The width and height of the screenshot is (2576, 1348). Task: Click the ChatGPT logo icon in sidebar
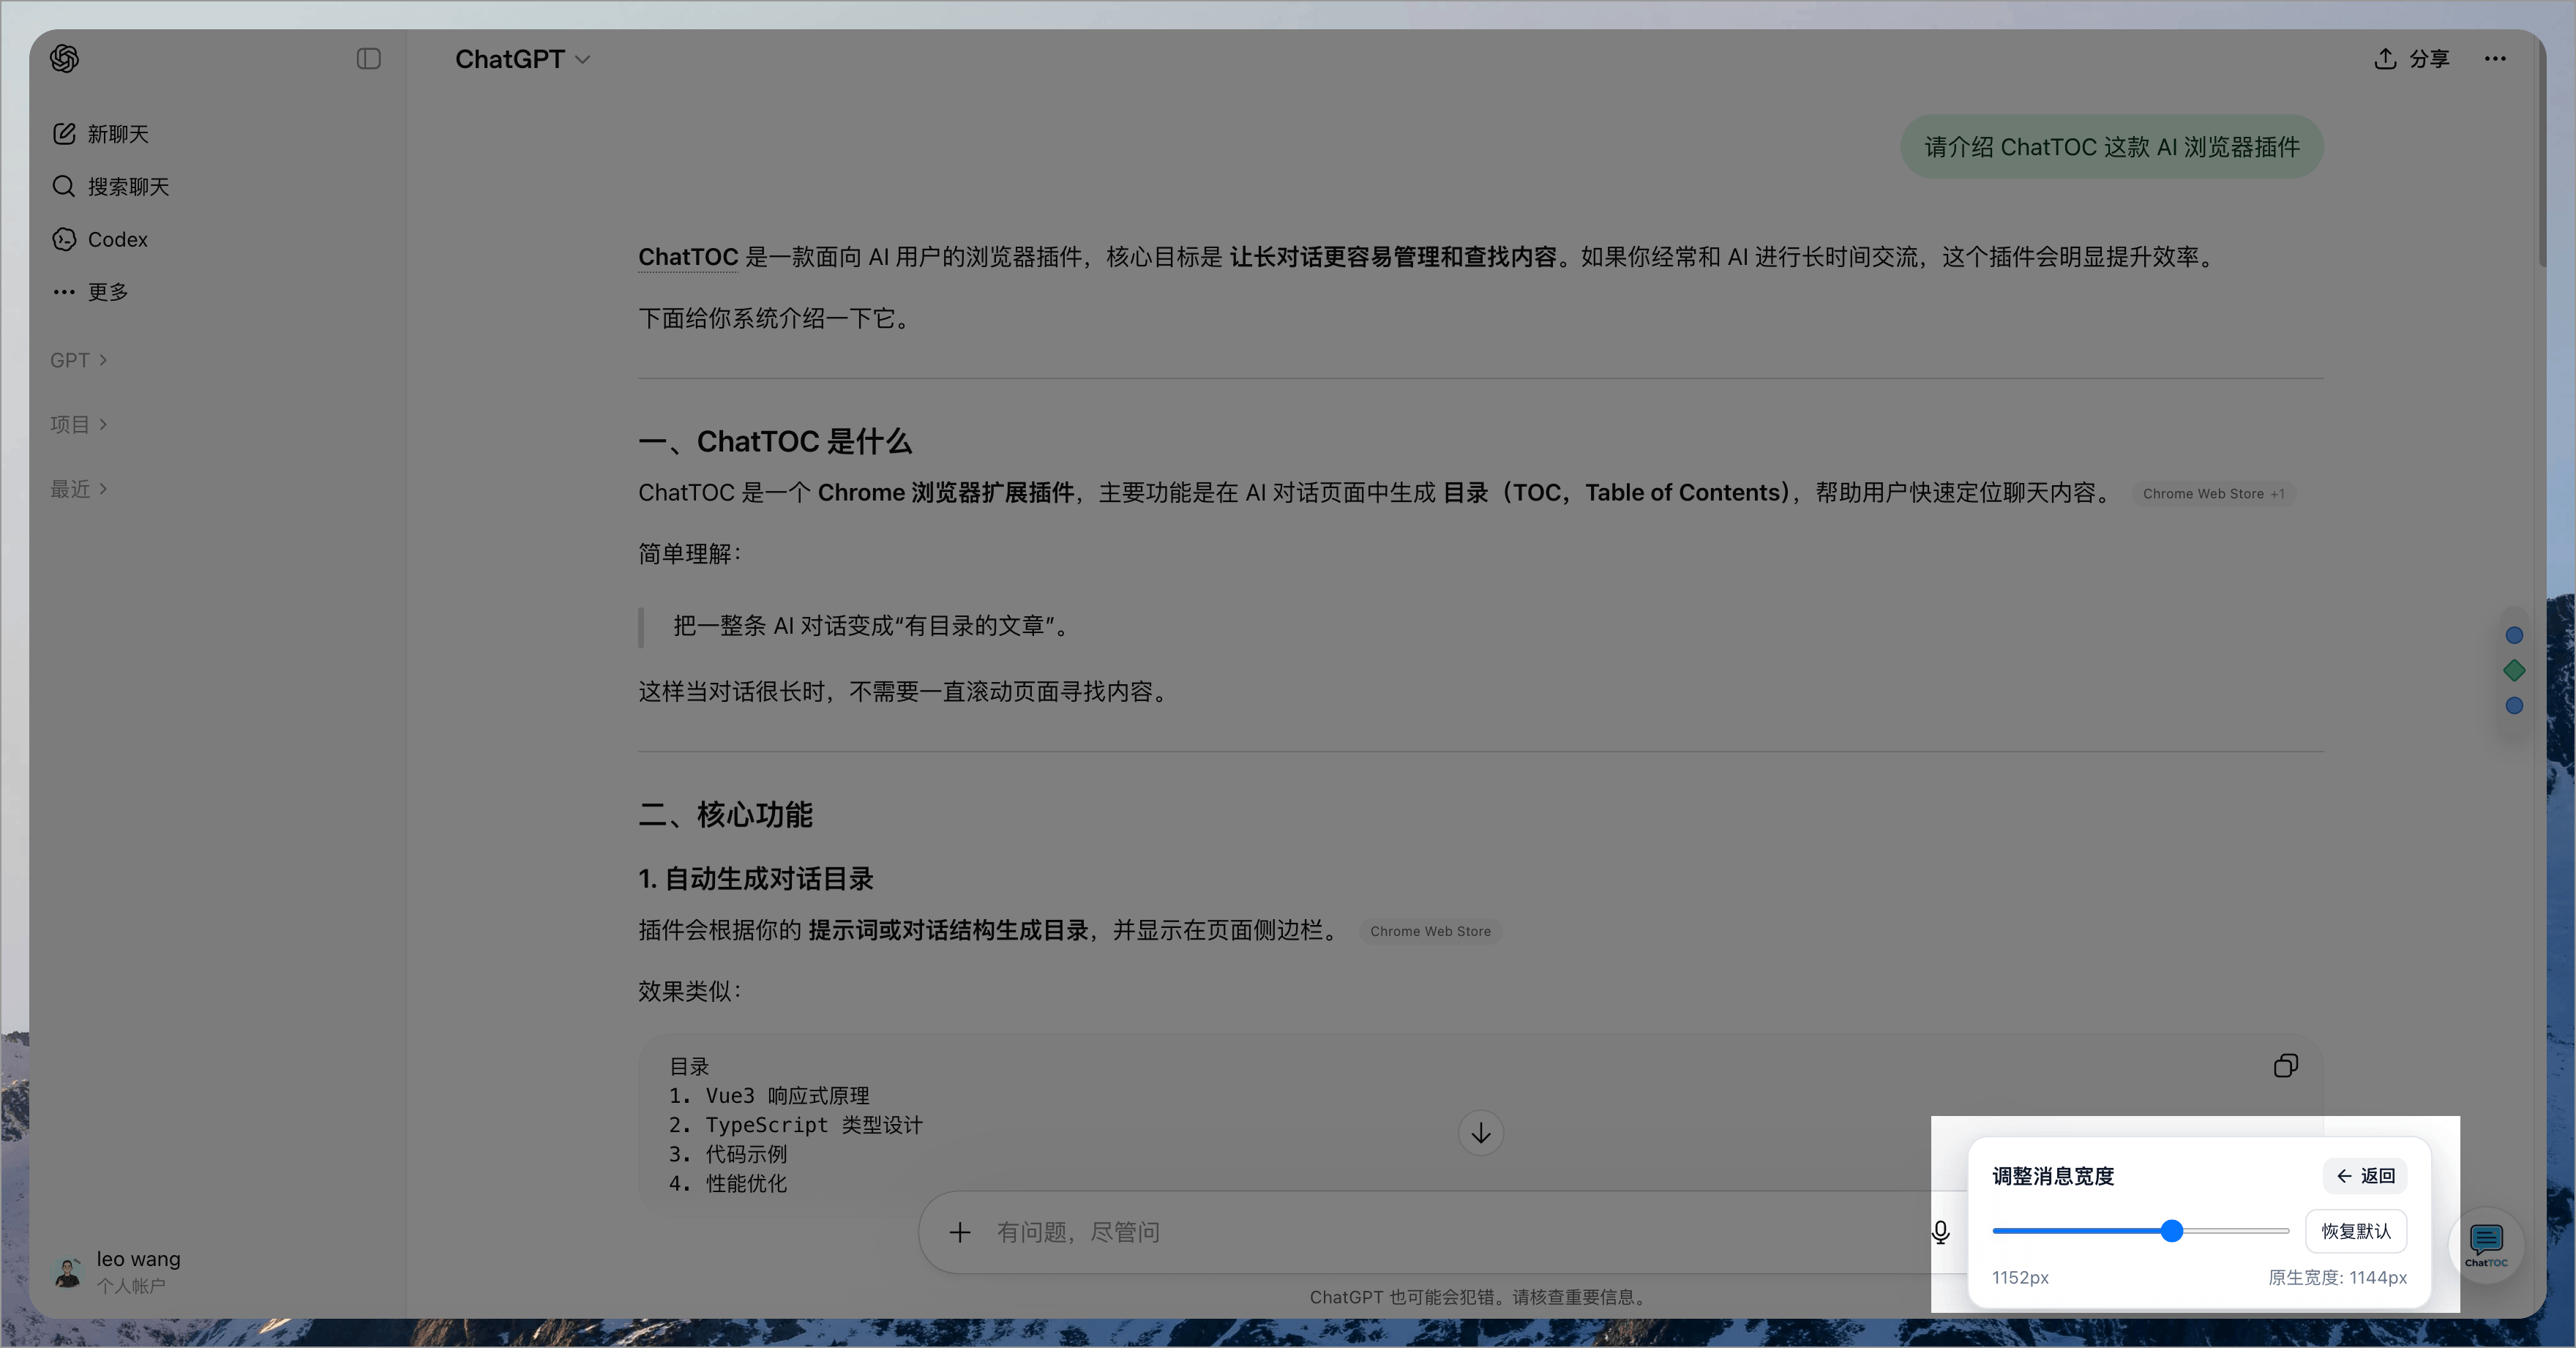click(x=65, y=59)
